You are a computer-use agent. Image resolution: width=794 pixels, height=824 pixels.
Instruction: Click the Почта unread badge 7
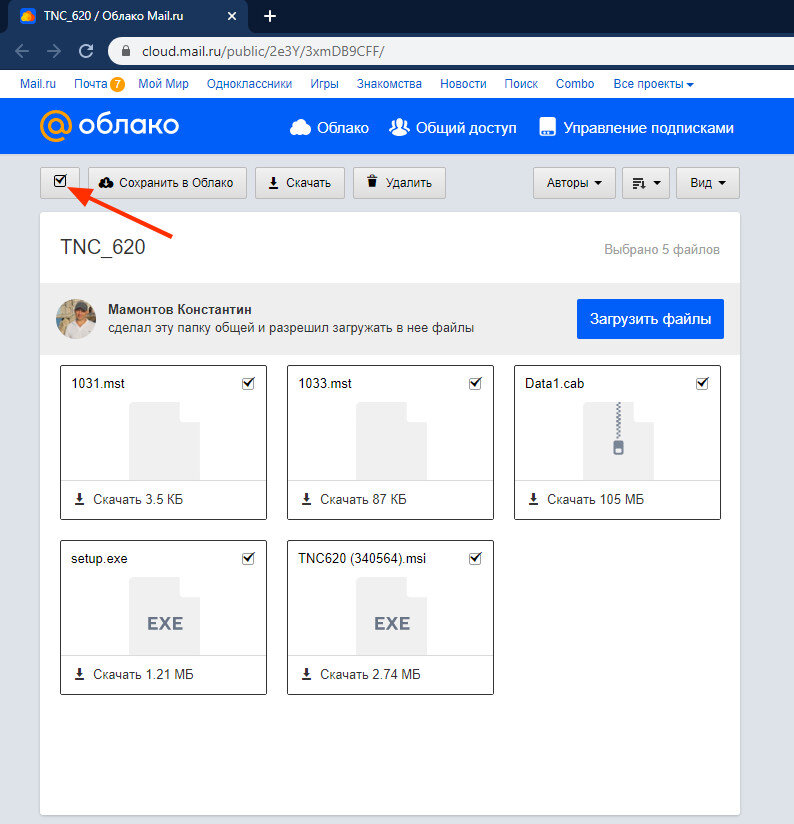pos(117,84)
